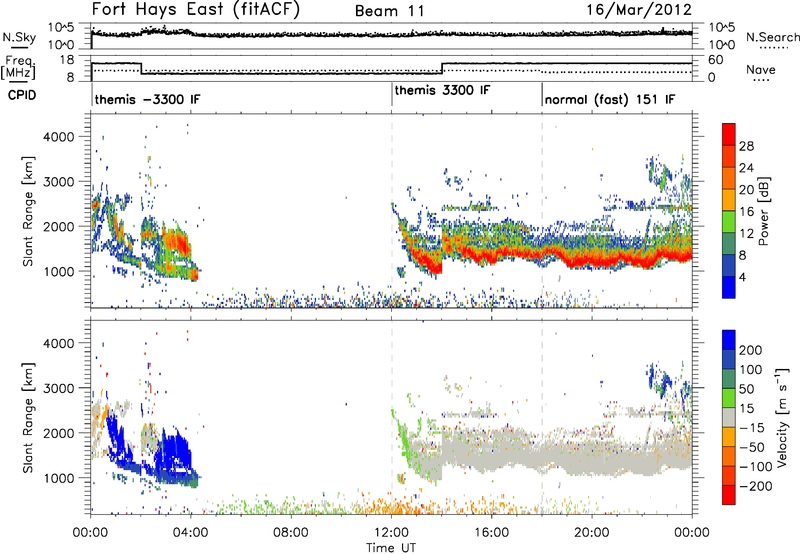Screen dimensions: 800x554
Task: Pick power colorbar segment between 20 and 24
Action: [x=729, y=178]
